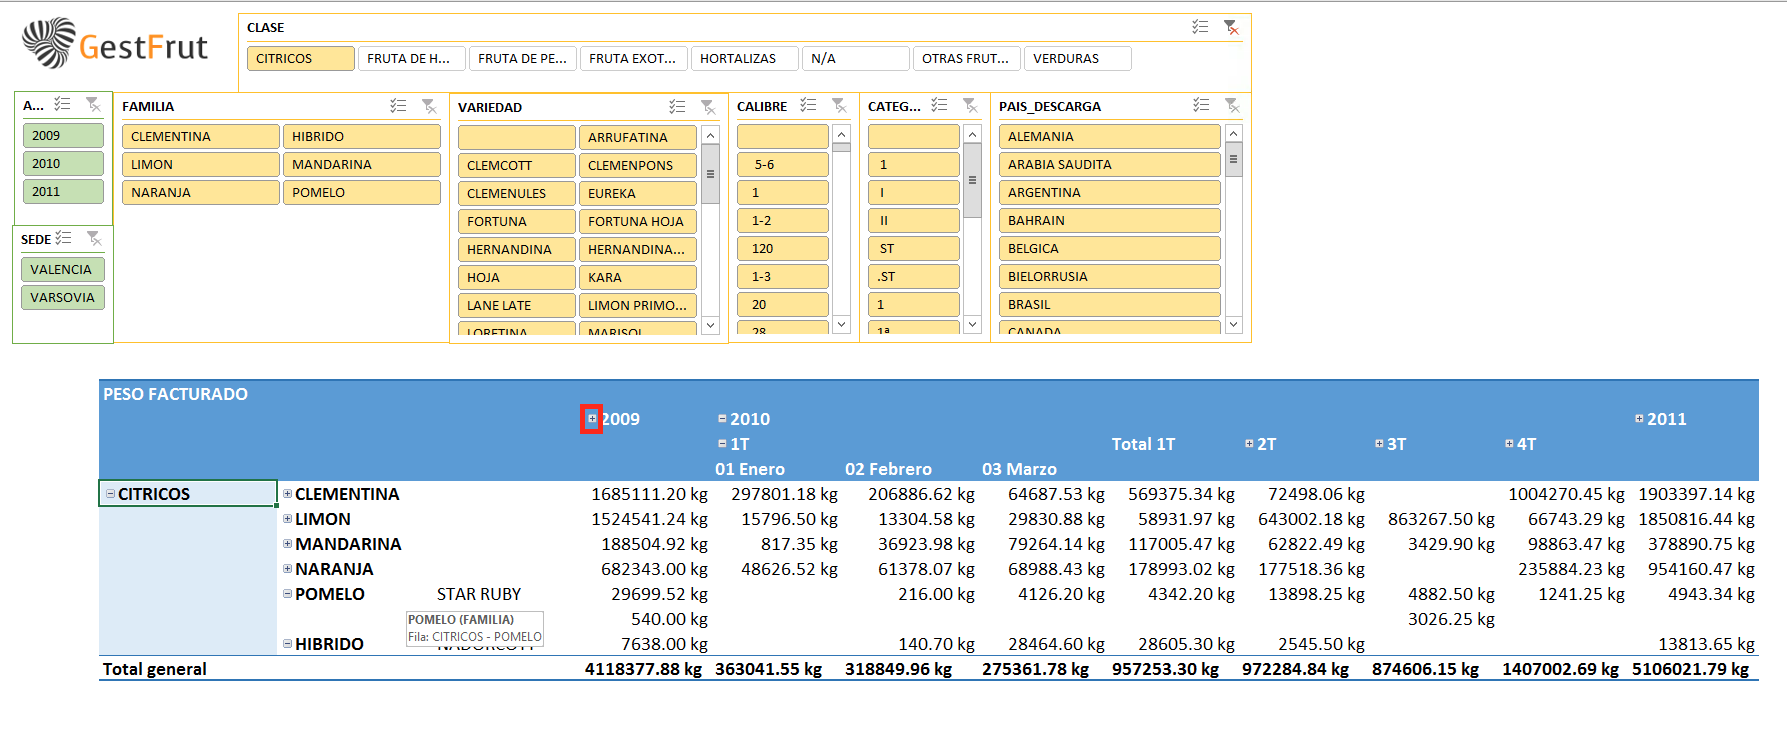Toggle multi-select in the CALIBRE slicer

coord(808,106)
